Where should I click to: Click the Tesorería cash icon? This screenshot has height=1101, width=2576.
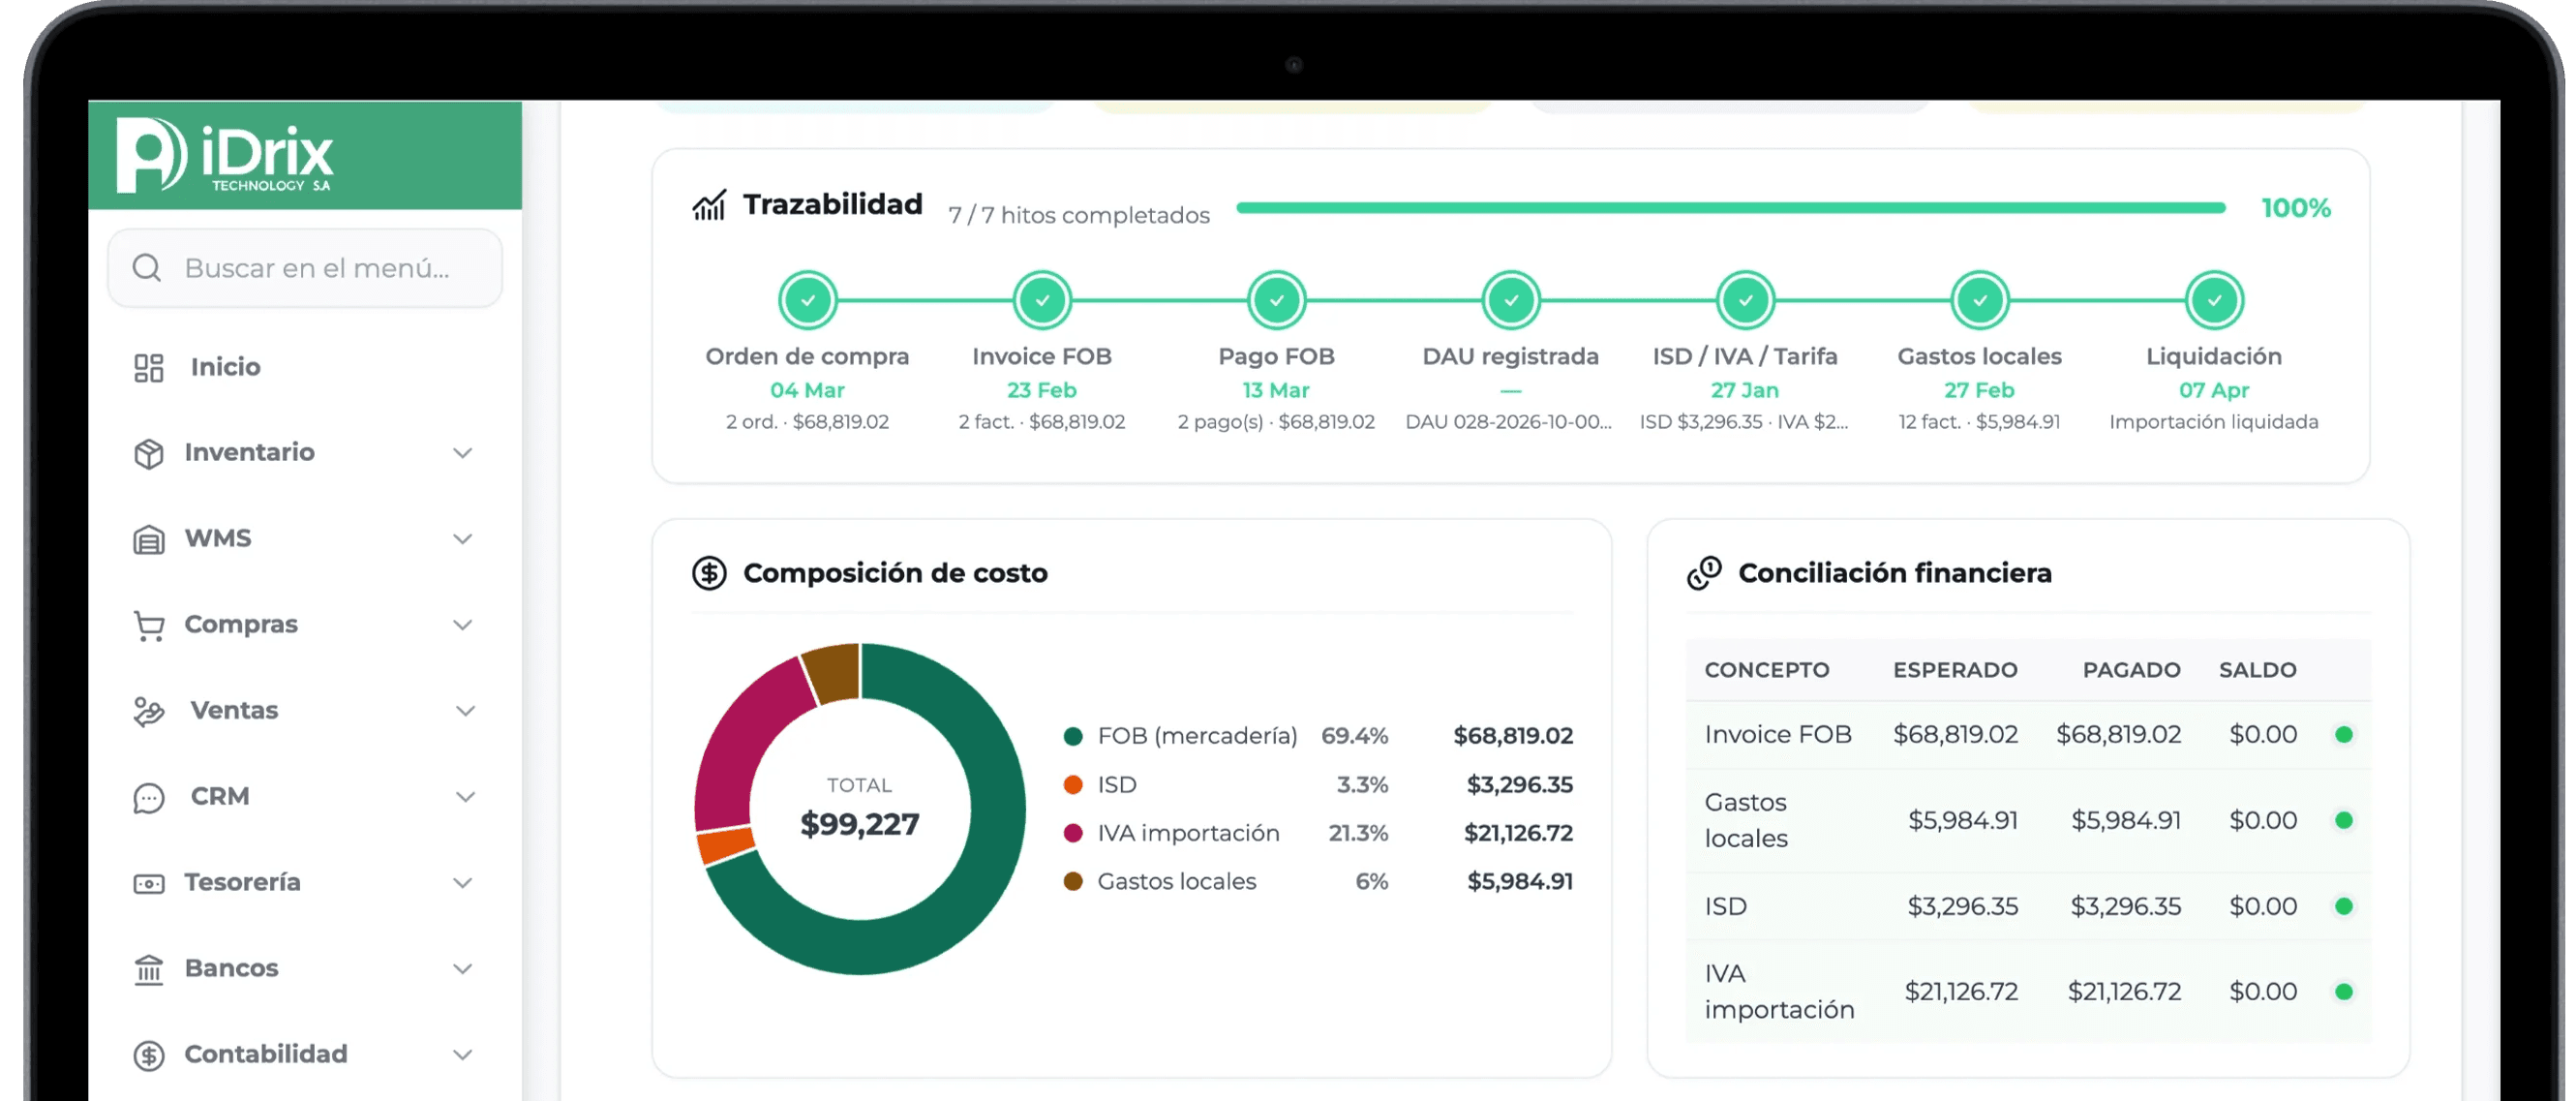(149, 884)
